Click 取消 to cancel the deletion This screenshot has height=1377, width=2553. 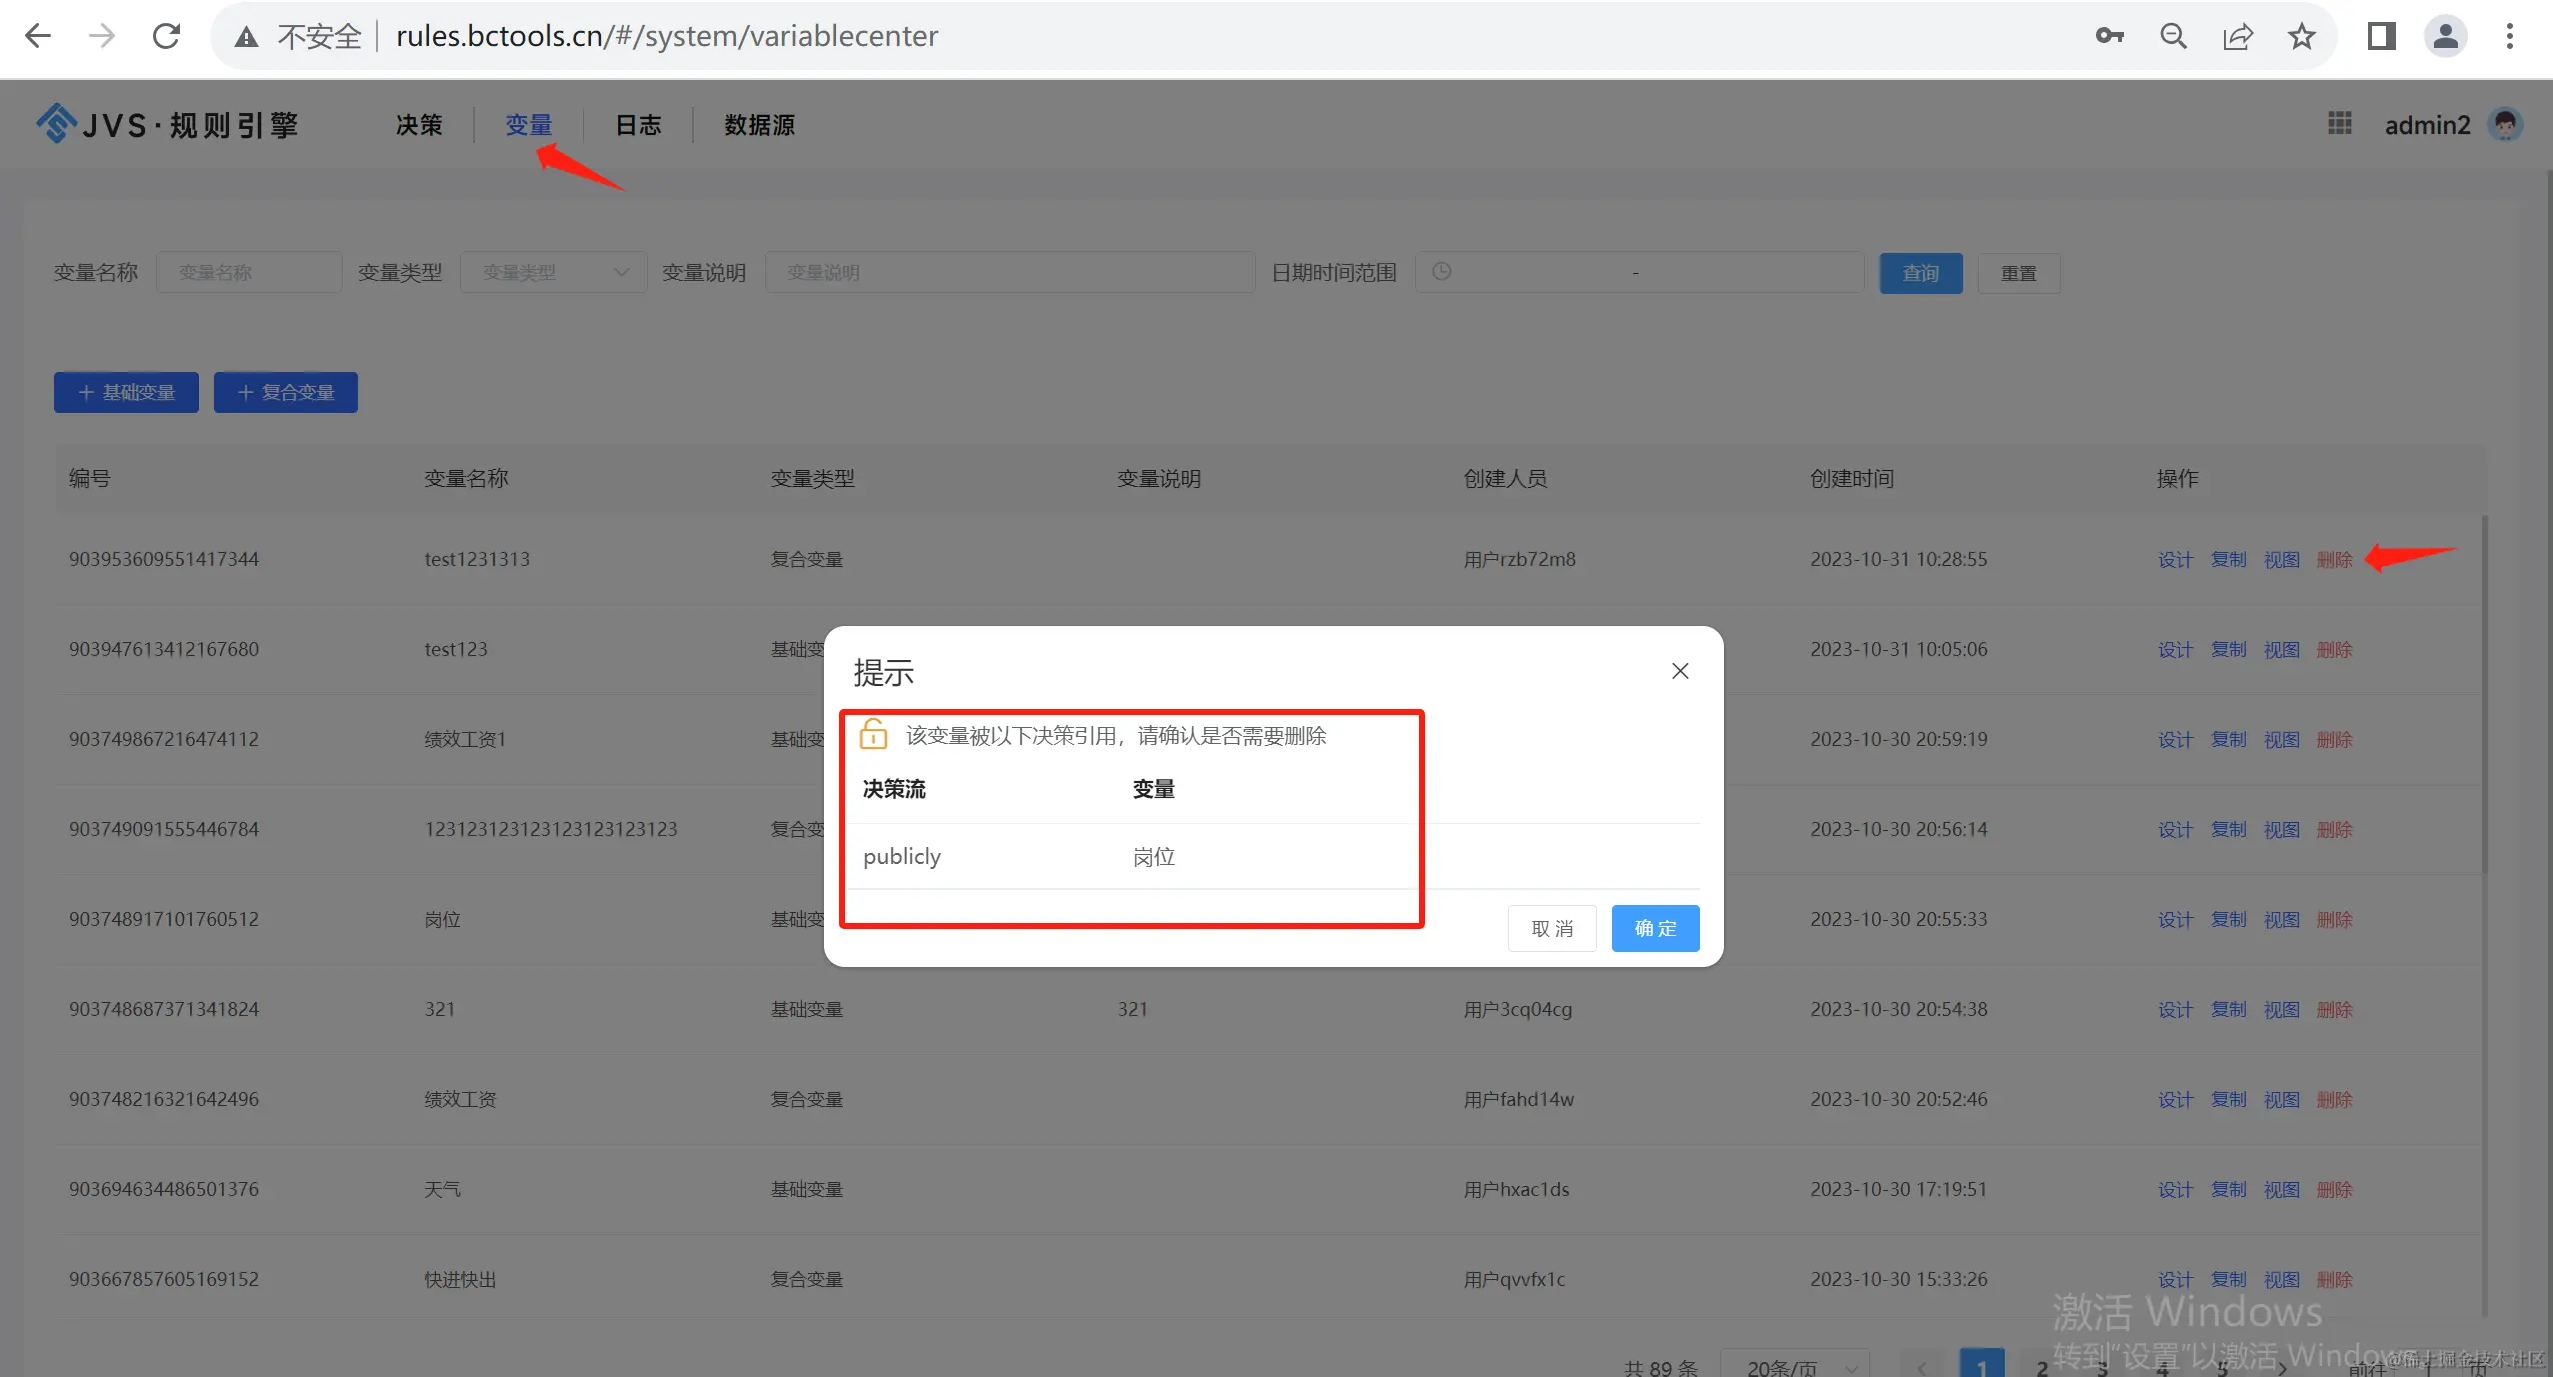click(x=1552, y=928)
